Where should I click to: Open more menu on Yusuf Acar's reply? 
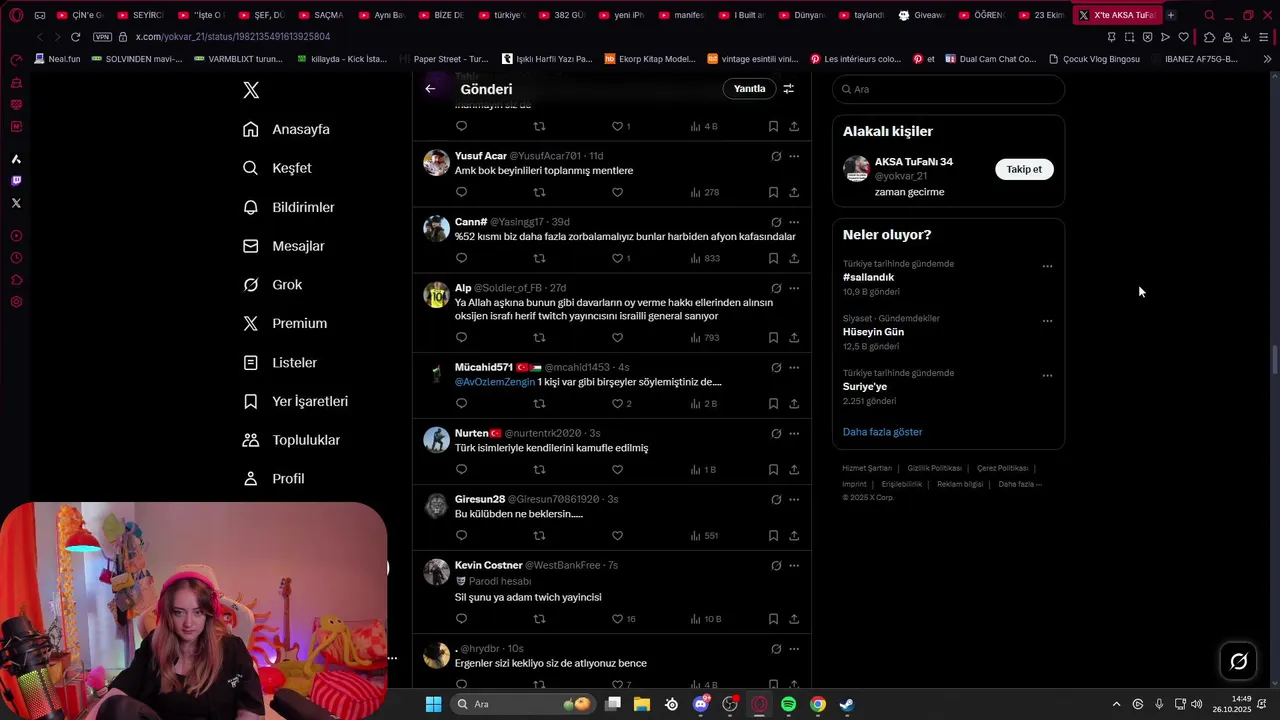click(x=794, y=156)
